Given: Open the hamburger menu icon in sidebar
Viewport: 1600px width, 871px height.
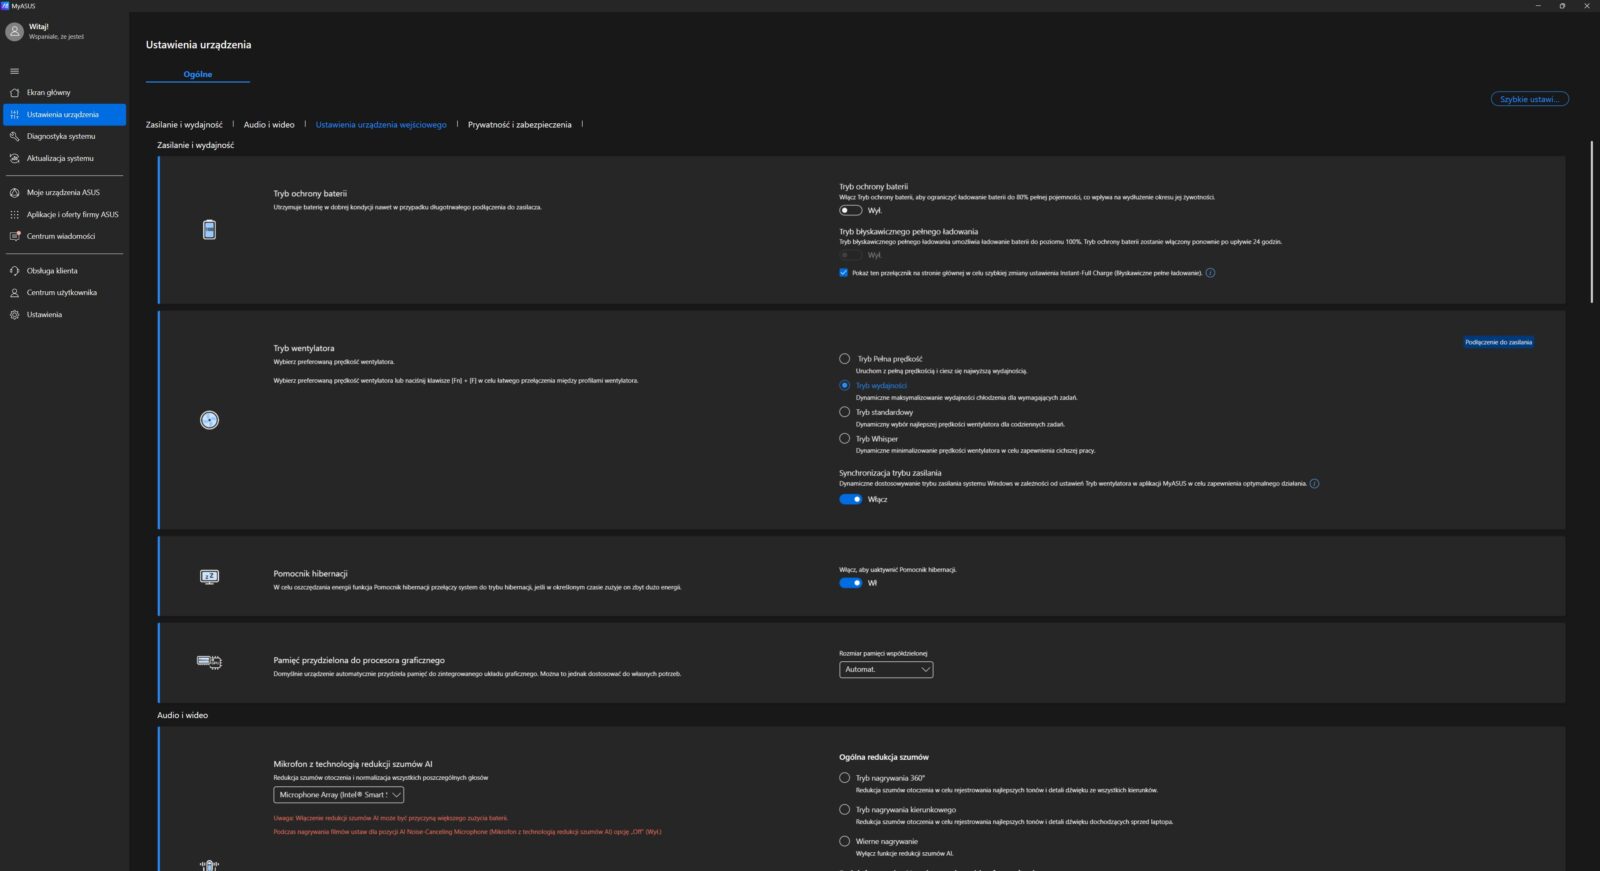Looking at the screenshot, I should [14, 71].
